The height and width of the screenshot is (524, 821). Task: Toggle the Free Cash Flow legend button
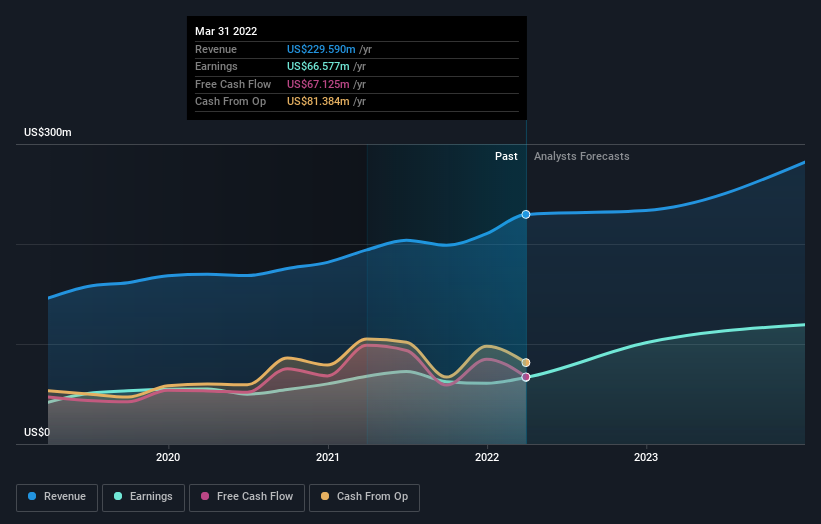[247, 497]
